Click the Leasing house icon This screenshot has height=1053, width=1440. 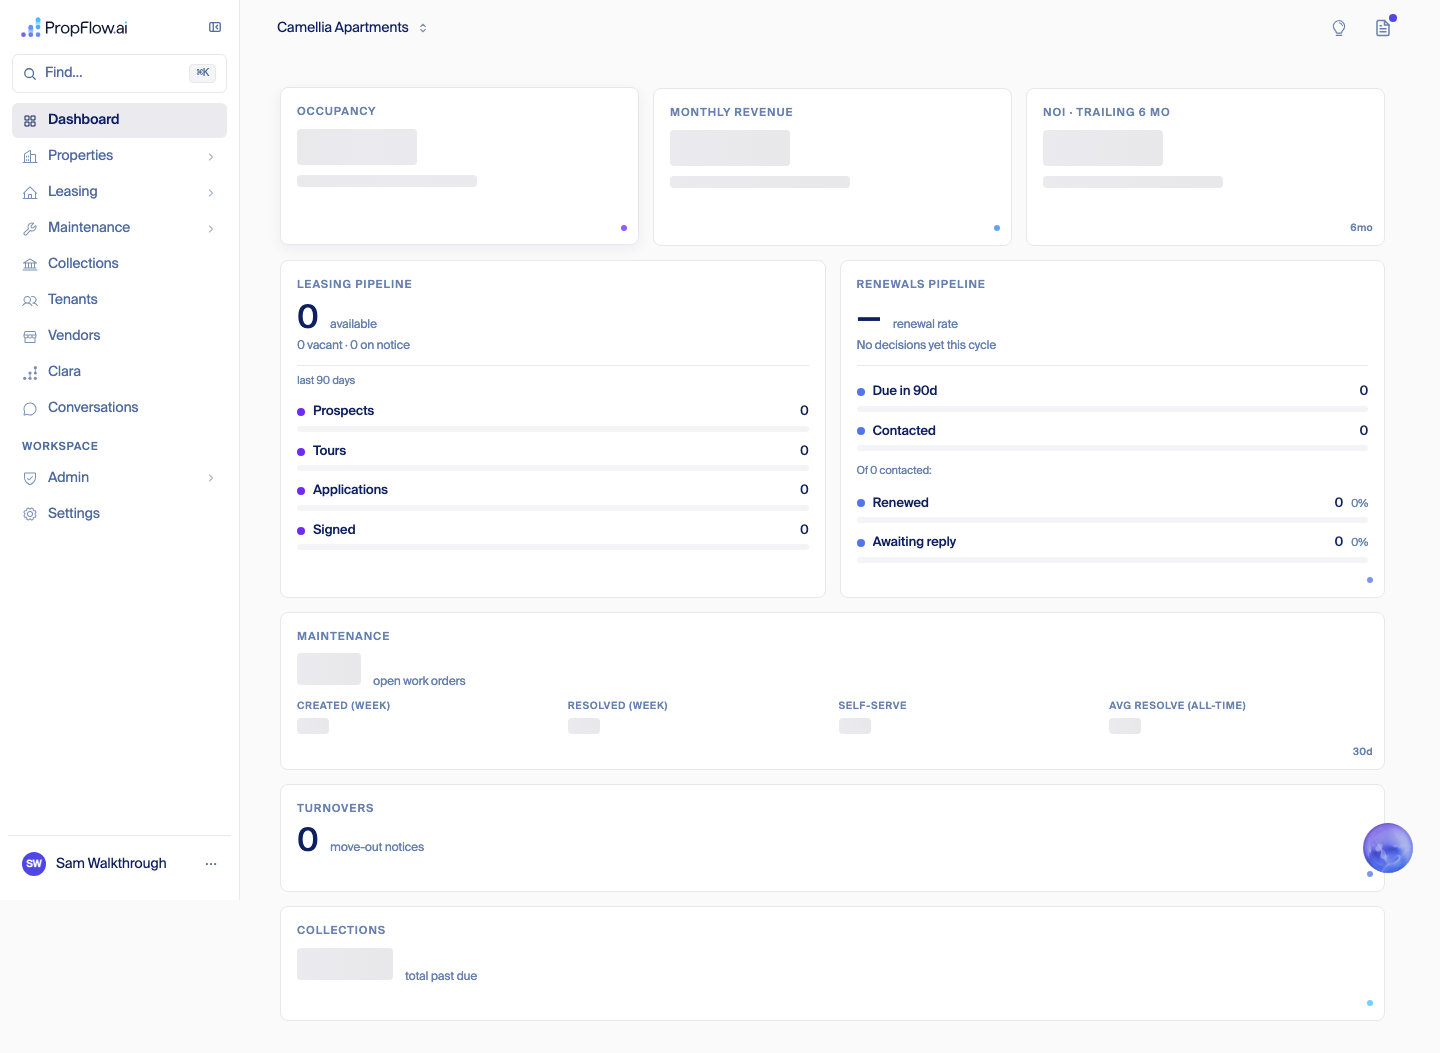(x=30, y=193)
